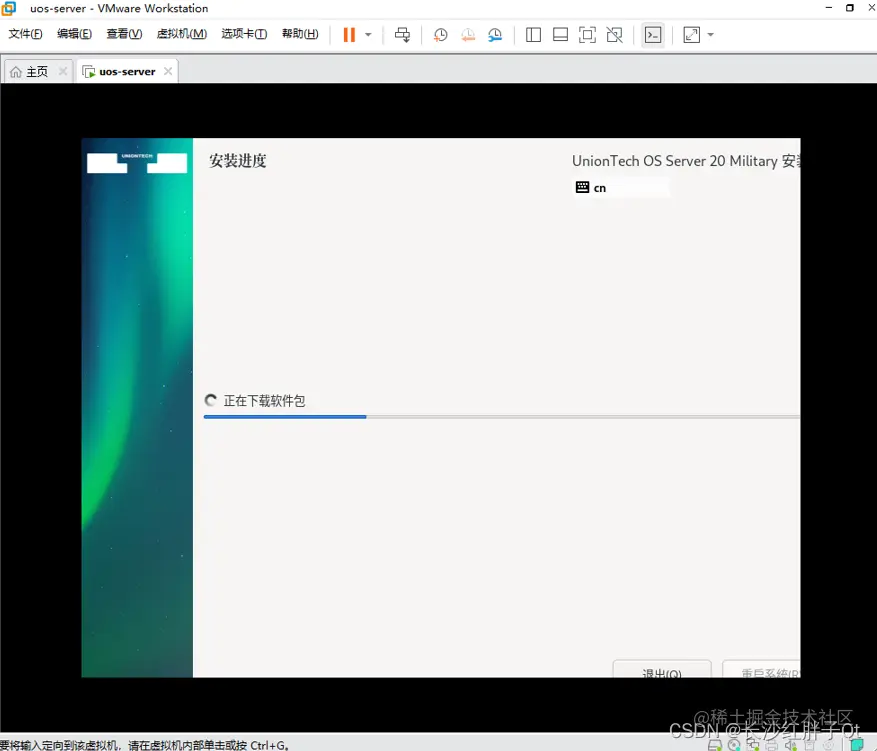Open the 虚拟机(M) menu

point(181,33)
